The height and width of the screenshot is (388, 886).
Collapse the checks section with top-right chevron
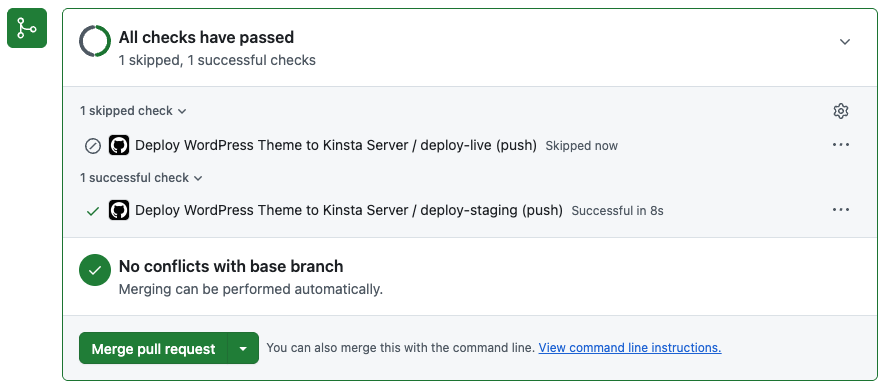coord(845,42)
